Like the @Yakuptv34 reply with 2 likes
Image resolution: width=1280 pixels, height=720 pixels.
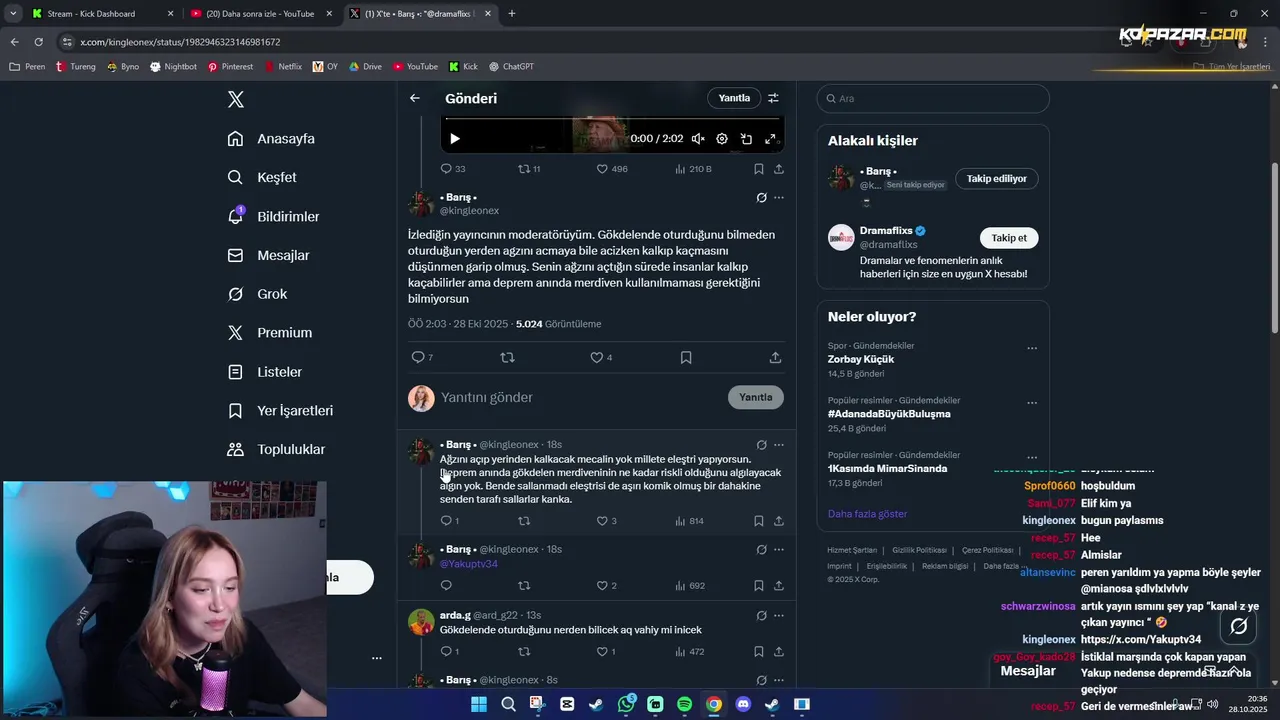coord(606,586)
